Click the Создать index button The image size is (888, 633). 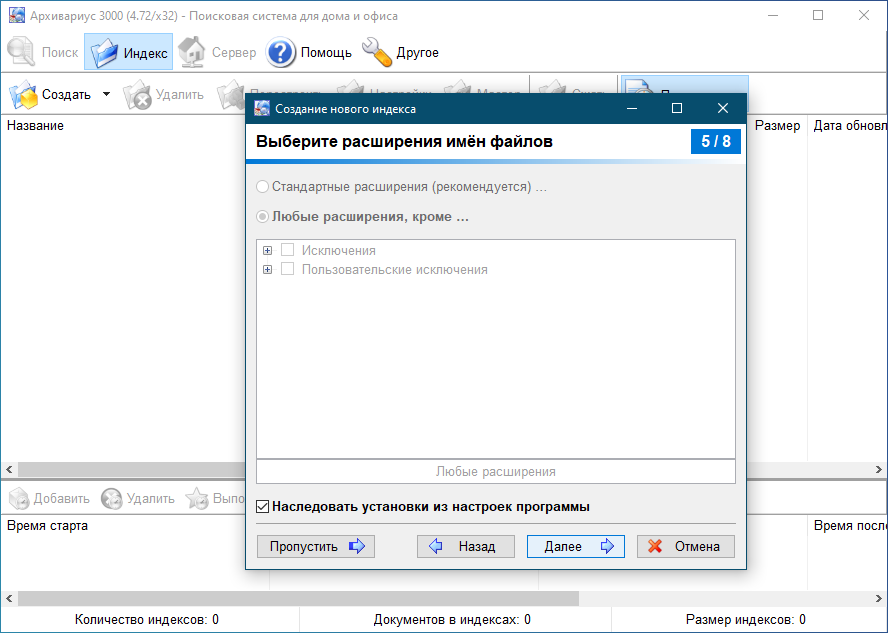[x=51, y=95]
